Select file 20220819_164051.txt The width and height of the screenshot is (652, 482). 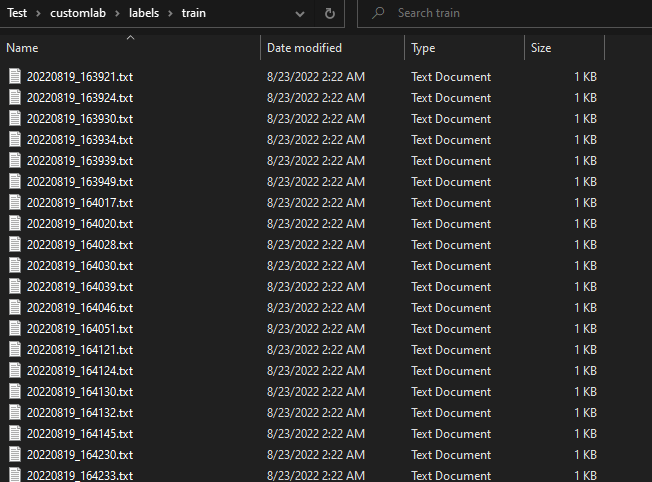click(x=80, y=329)
